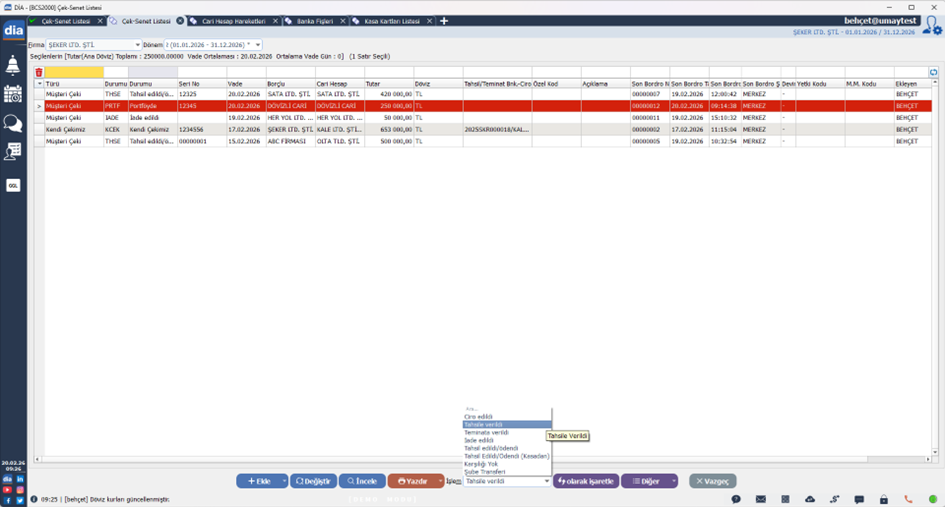Open the chat bubbles icon in sidebar
Image resolution: width=945 pixels, height=507 pixels.
[13, 123]
